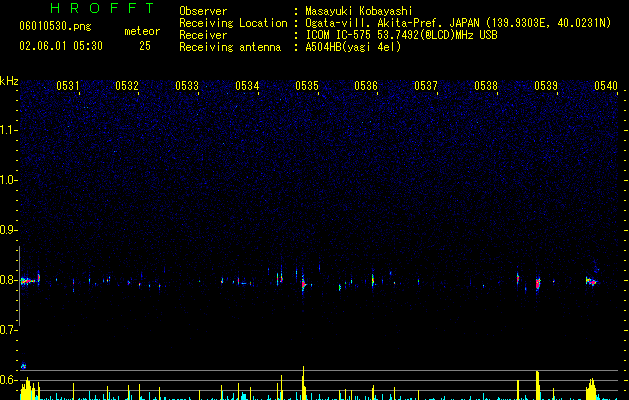Viewport: 629px width, 400px height.
Task: Click the 0537 time label
Action: (426, 86)
